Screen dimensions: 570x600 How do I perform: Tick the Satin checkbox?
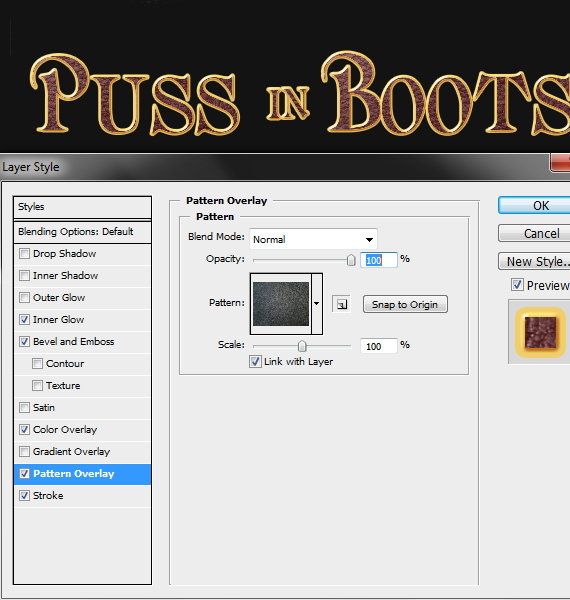click(x=24, y=408)
